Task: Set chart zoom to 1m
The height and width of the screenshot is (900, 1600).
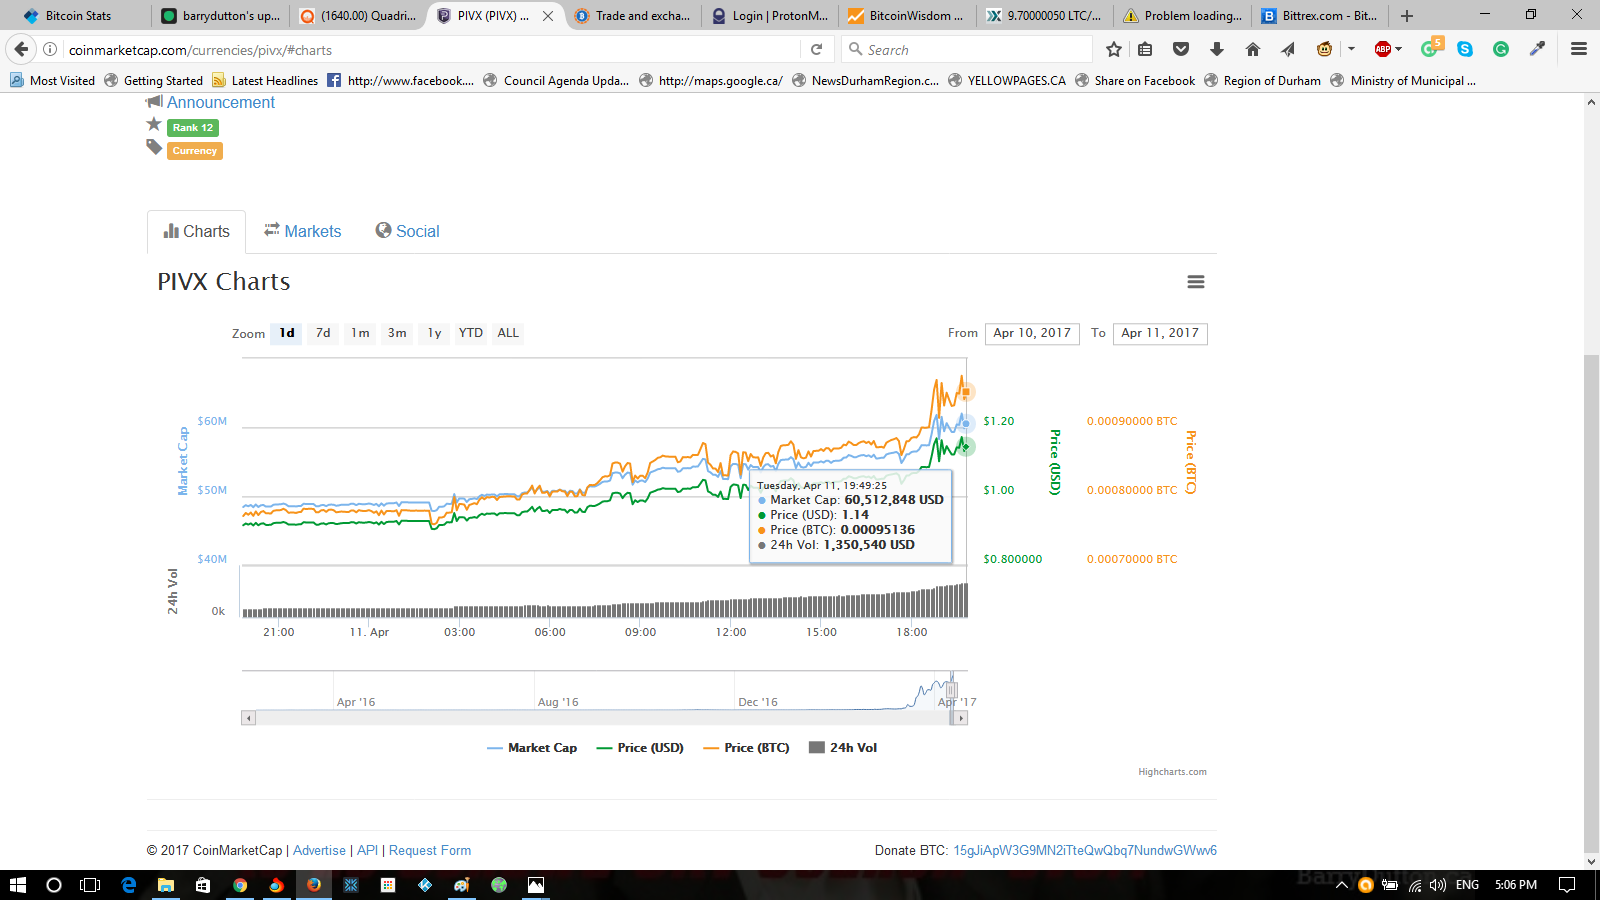Action: (x=360, y=333)
